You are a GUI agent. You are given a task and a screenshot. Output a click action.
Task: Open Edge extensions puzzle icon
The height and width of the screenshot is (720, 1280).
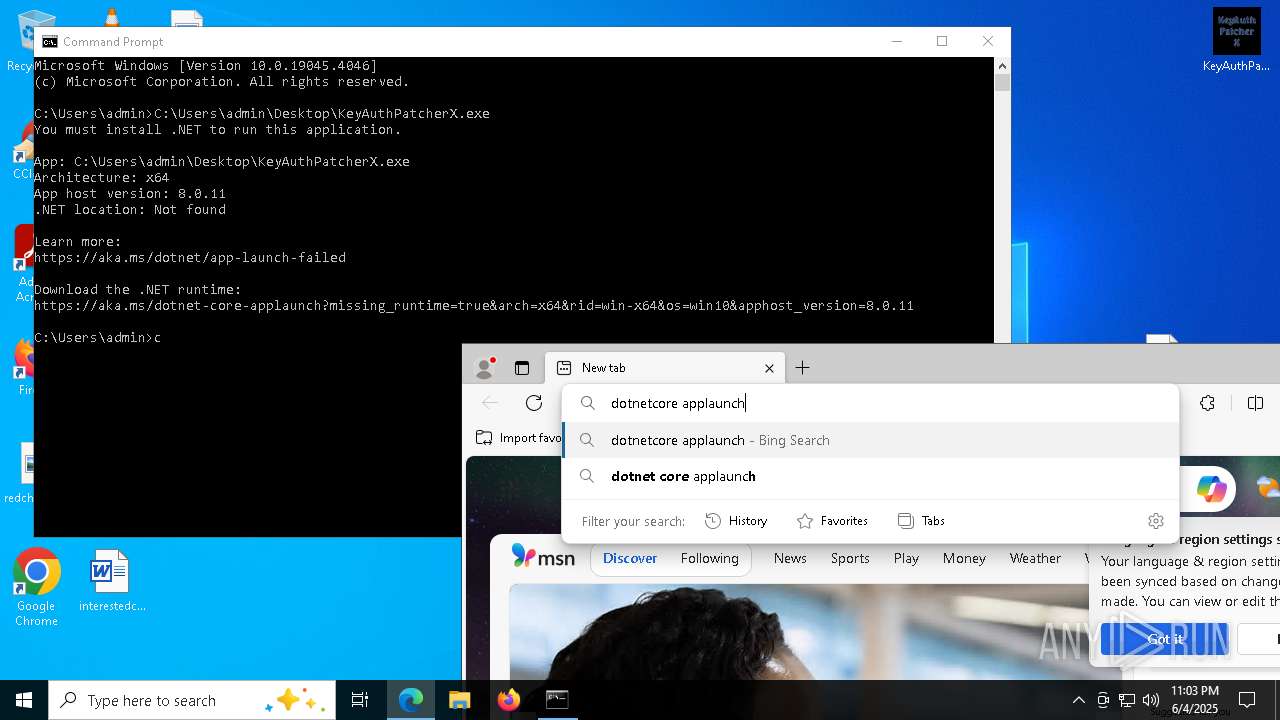point(1208,403)
